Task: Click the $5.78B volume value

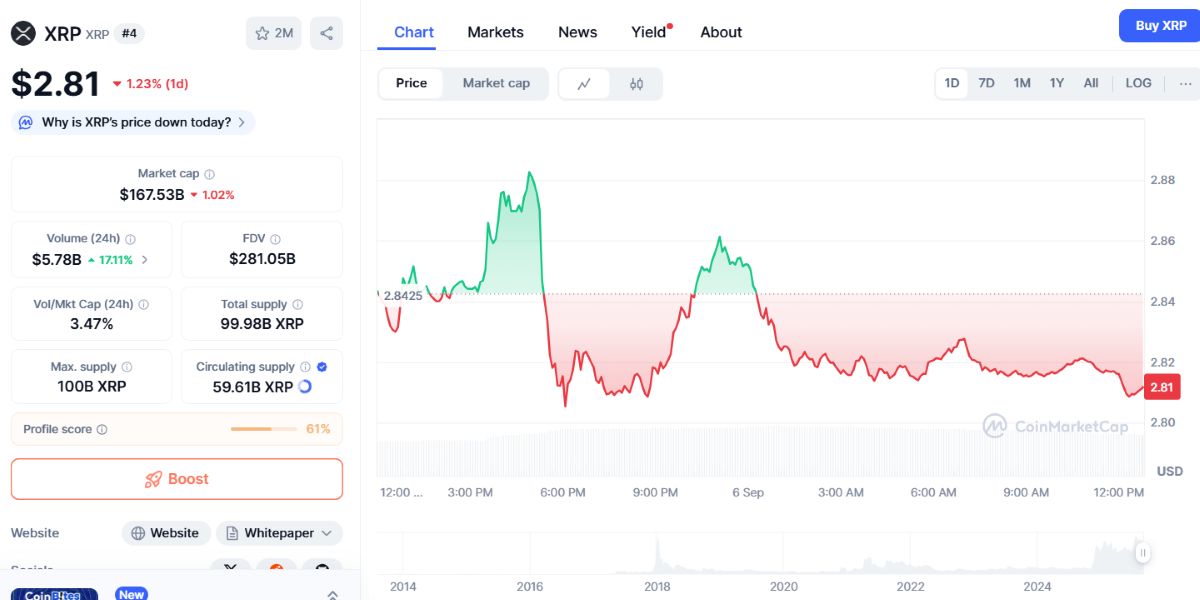Action: (x=57, y=259)
